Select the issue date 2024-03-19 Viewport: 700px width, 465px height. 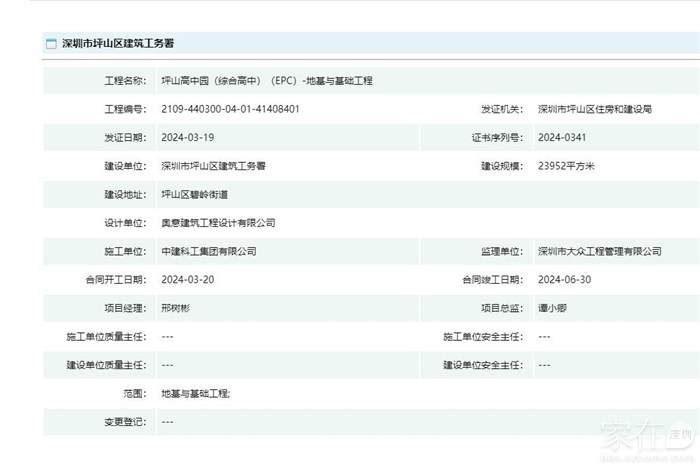(x=187, y=138)
